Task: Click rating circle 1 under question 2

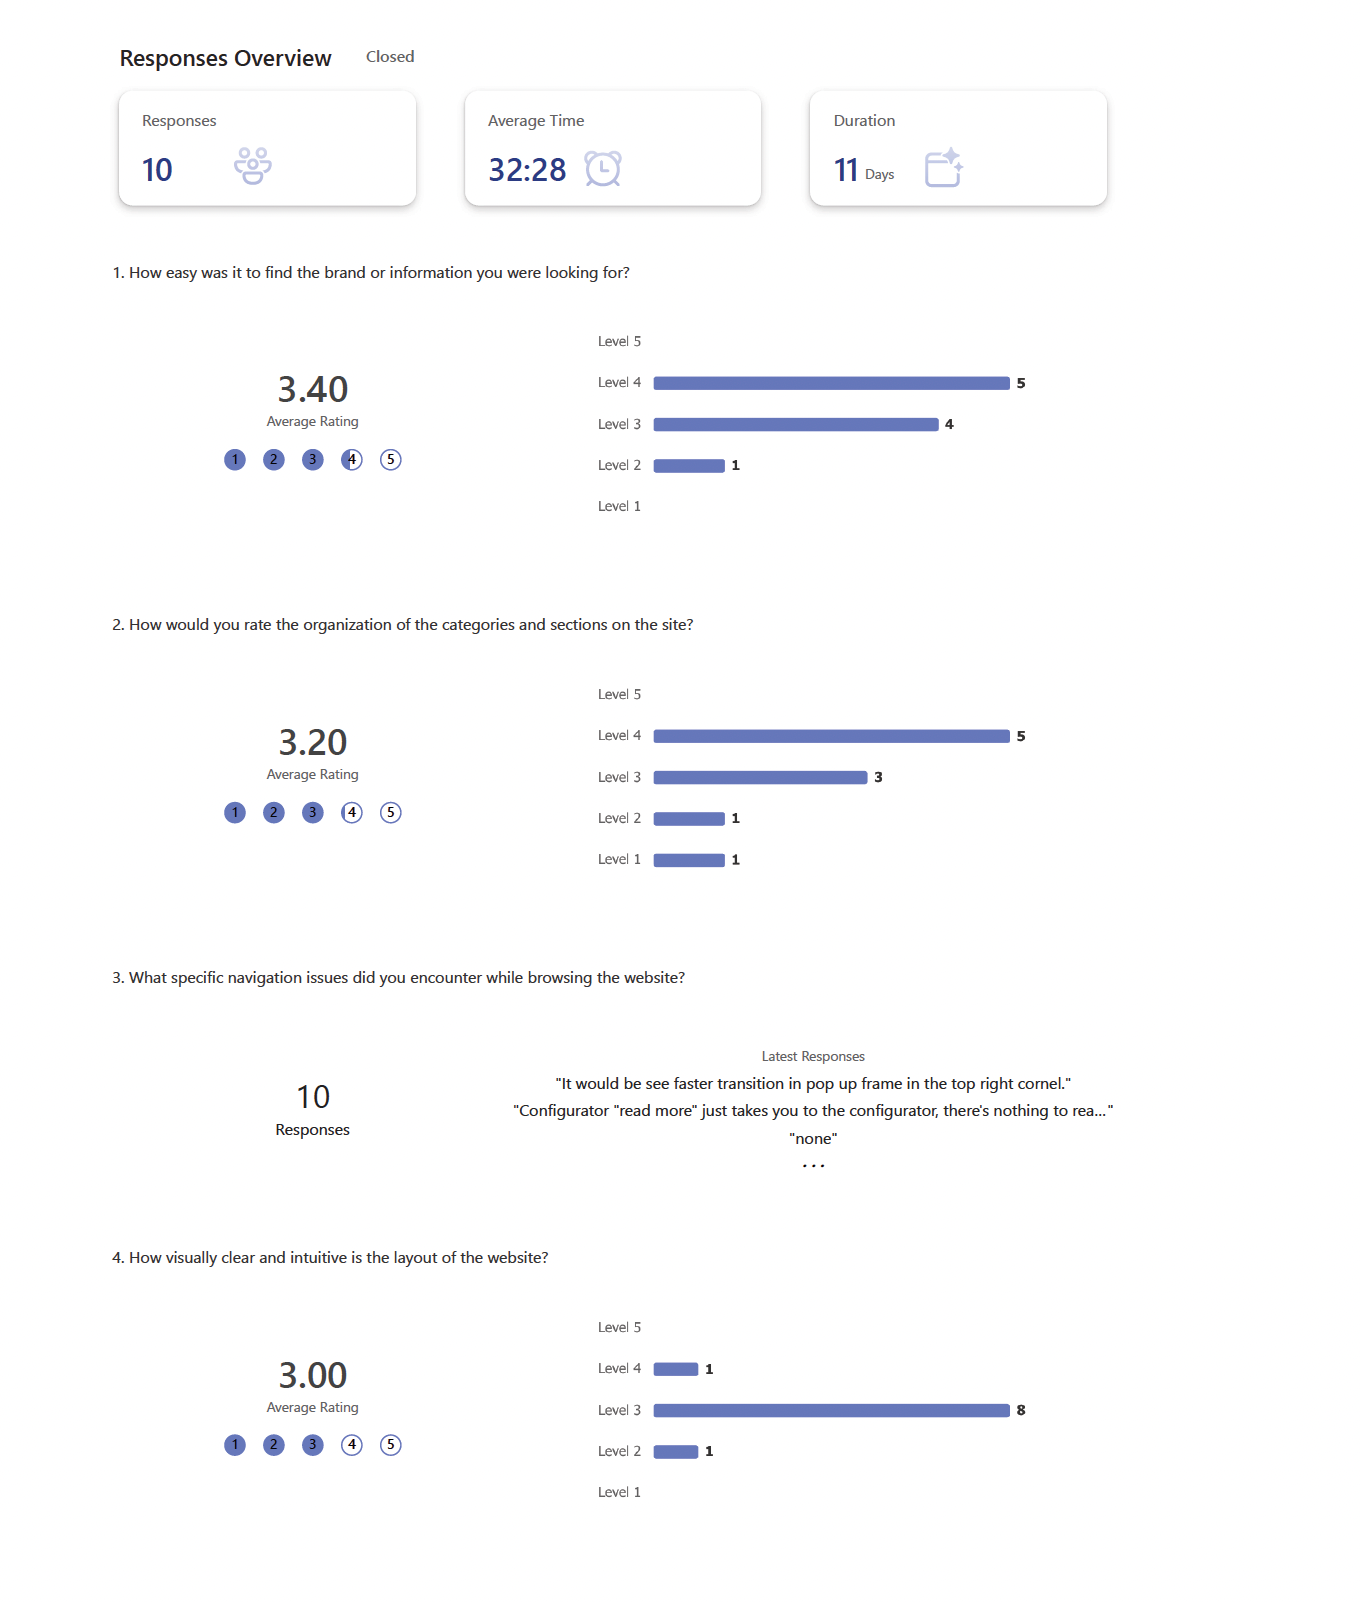Action: [235, 813]
